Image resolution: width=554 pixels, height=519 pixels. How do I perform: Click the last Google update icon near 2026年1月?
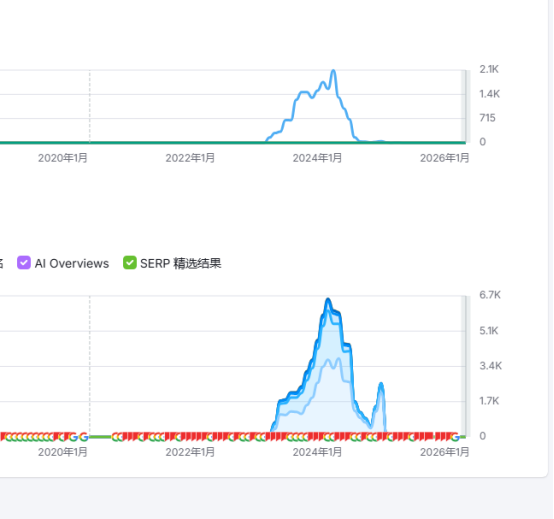(455, 437)
